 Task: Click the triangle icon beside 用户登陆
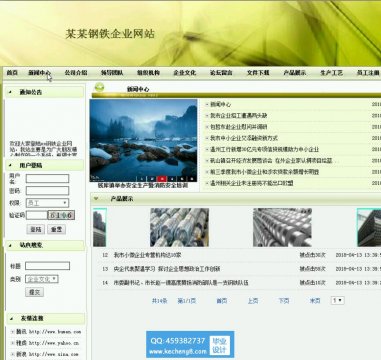click(10, 165)
